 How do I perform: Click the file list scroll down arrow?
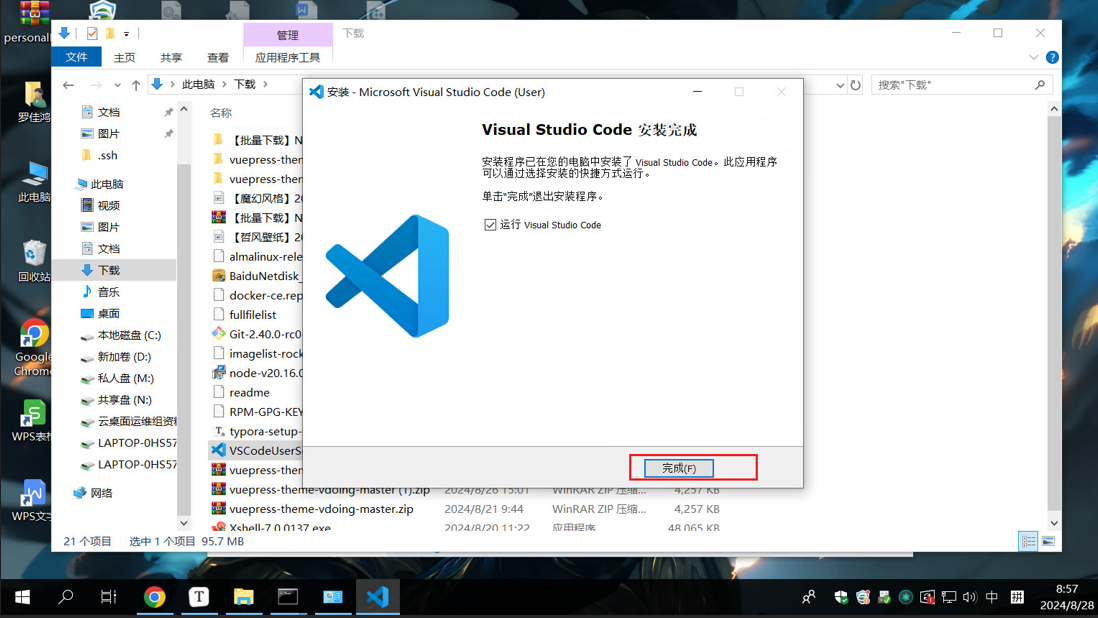click(1054, 523)
